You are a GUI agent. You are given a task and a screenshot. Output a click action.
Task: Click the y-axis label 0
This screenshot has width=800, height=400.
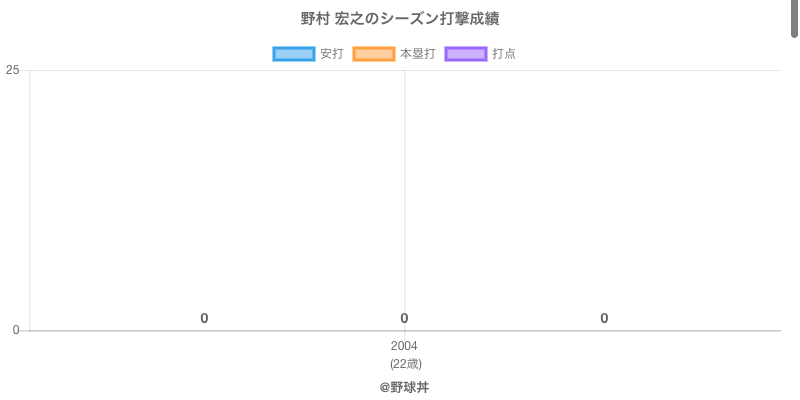tap(15, 330)
